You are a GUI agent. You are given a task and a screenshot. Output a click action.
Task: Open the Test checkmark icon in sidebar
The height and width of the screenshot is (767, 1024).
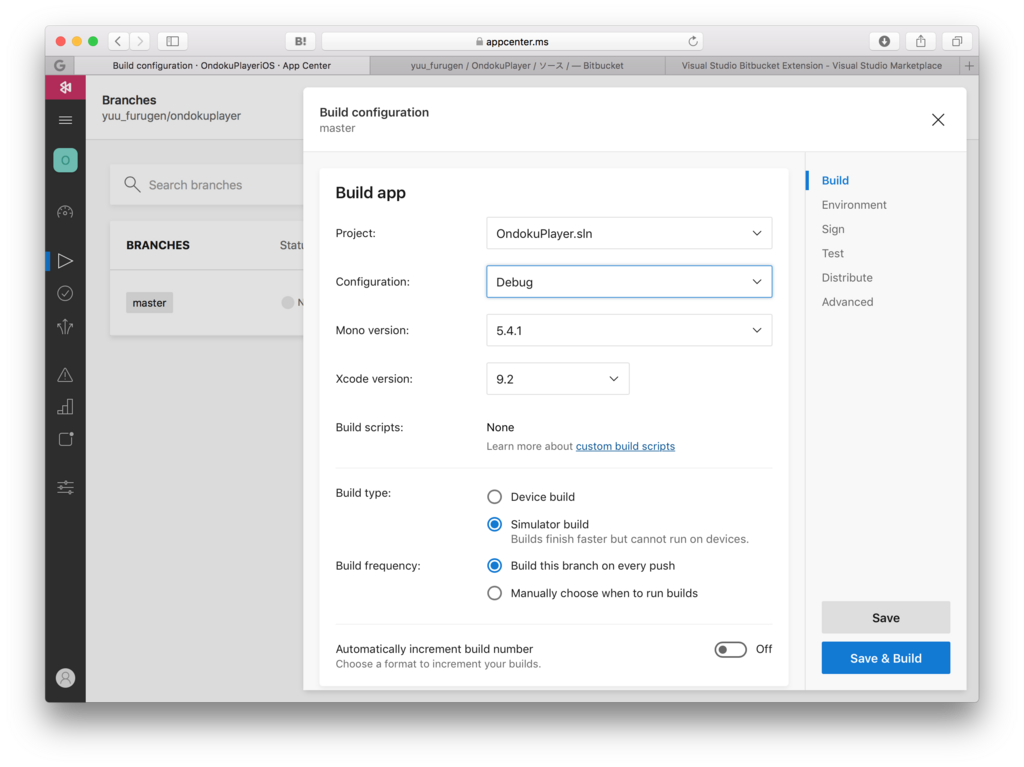(x=65, y=293)
